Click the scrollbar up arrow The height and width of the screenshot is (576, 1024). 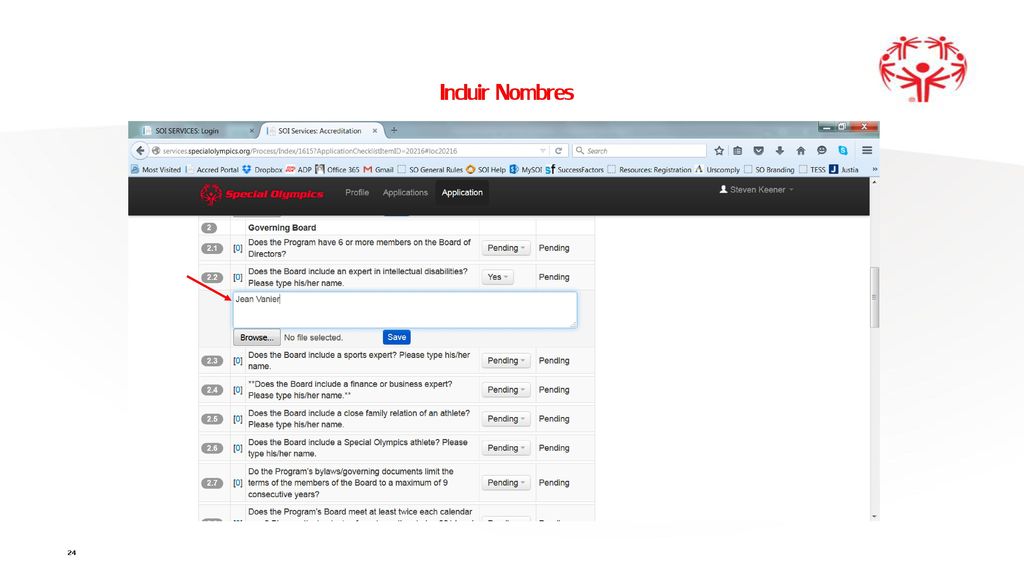874,182
